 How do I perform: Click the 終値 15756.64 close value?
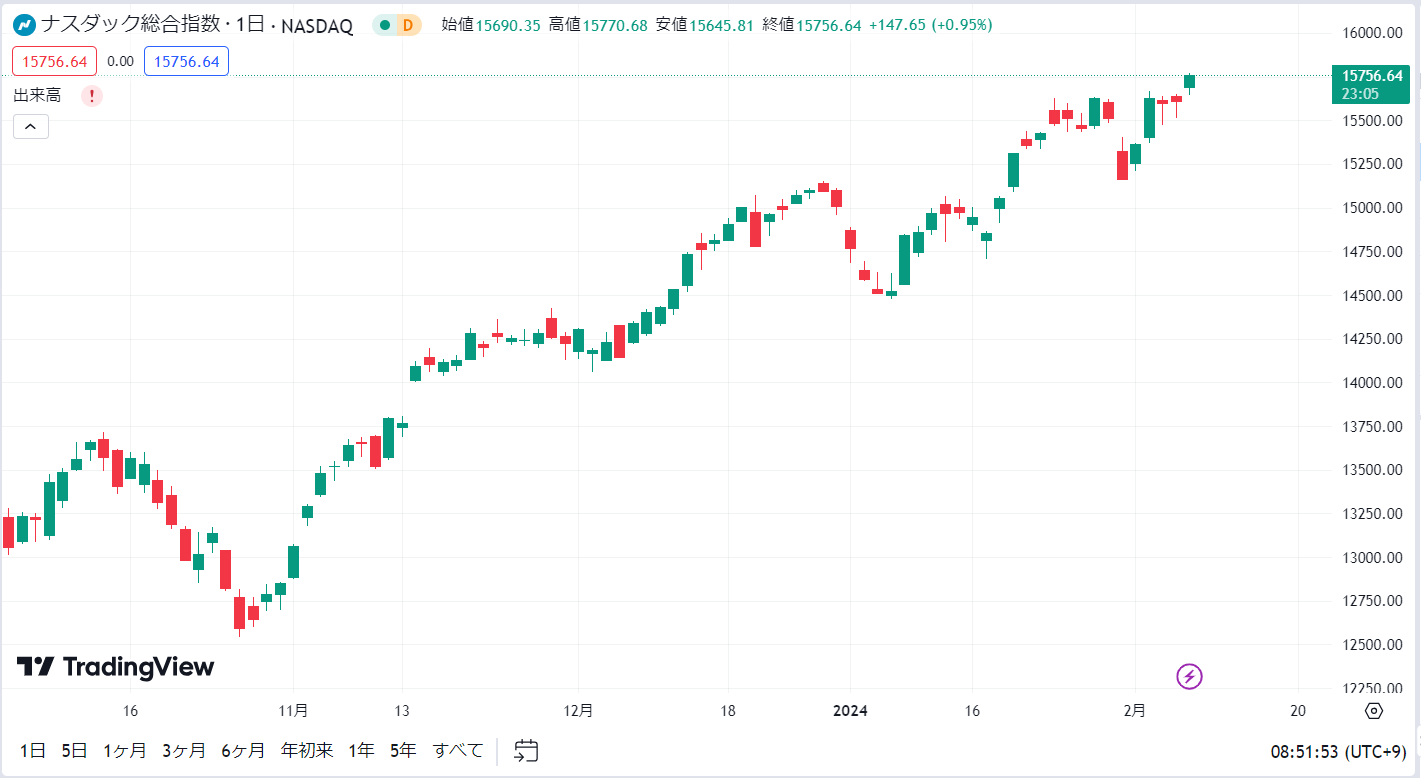(812, 25)
